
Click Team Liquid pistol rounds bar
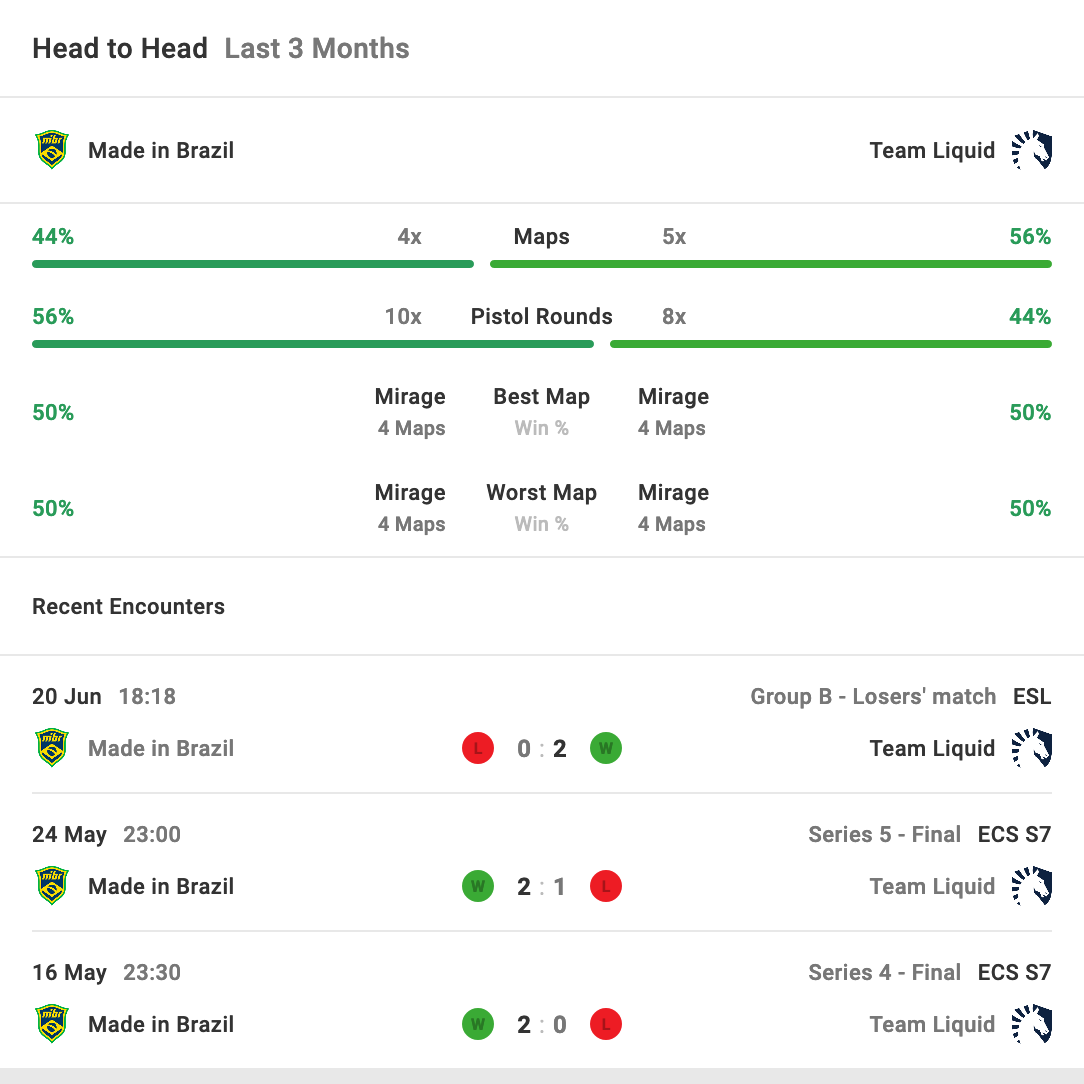830,344
